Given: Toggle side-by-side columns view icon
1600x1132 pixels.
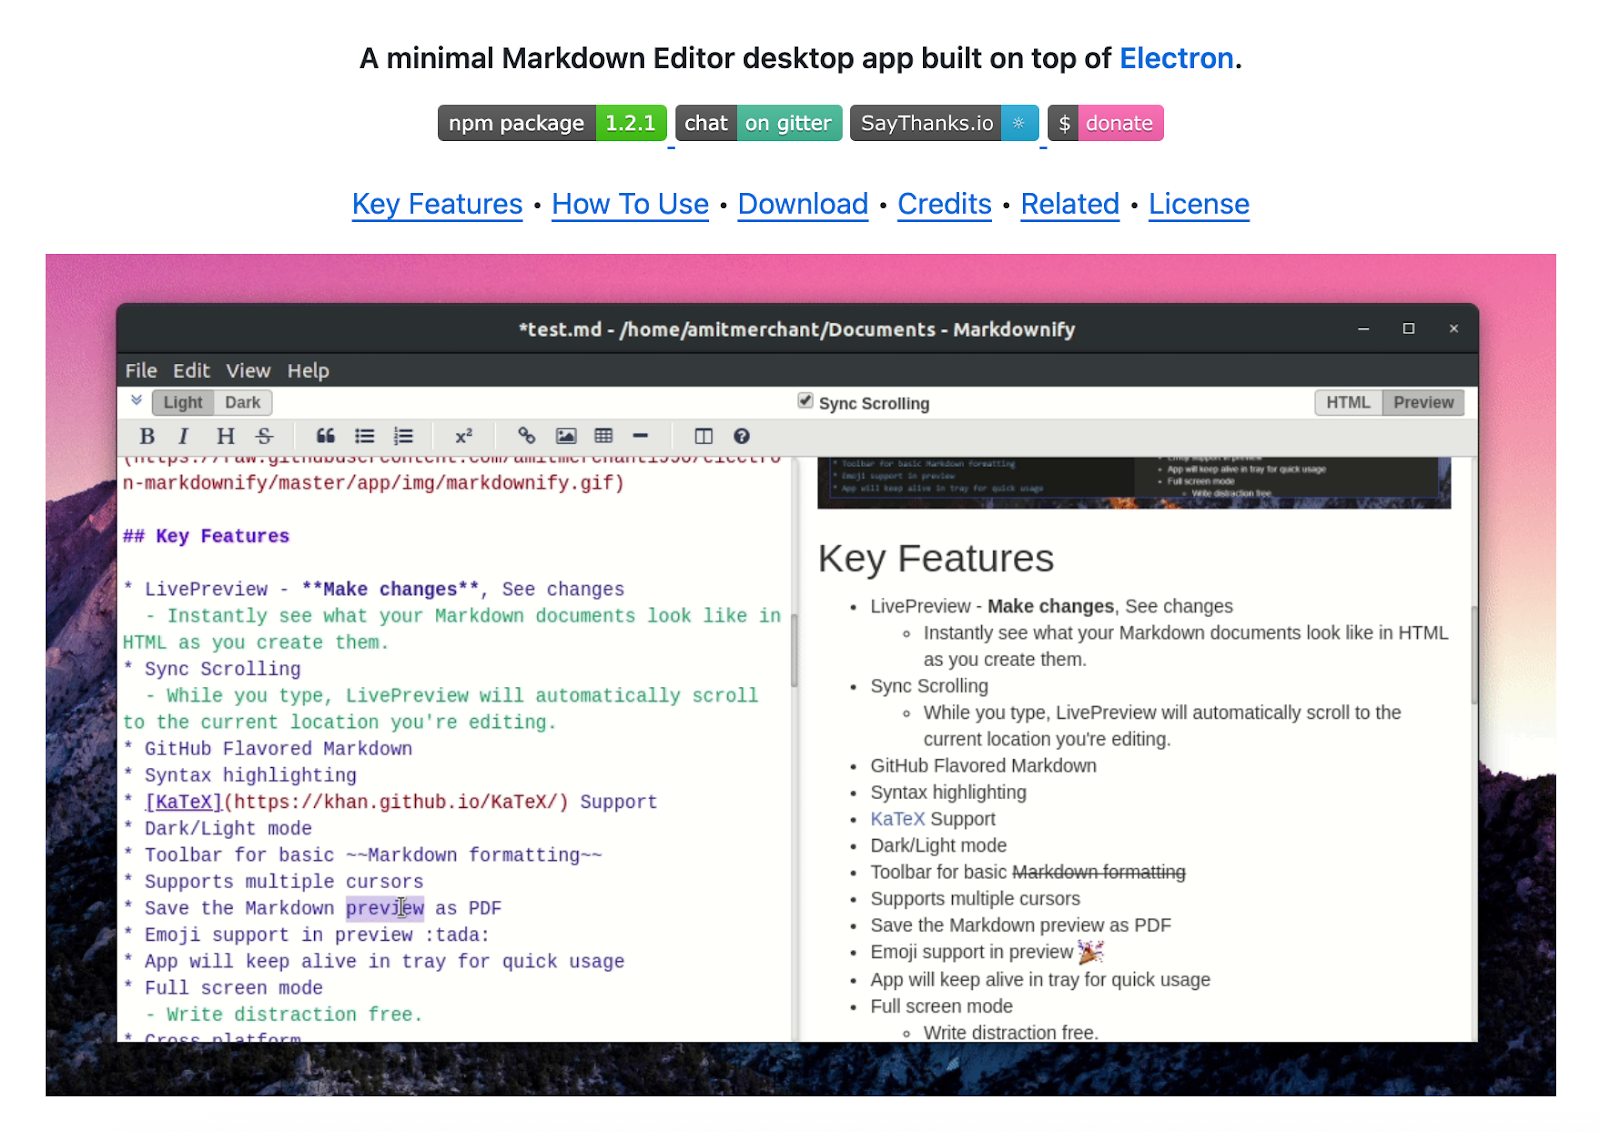Looking at the screenshot, I should click(704, 436).
